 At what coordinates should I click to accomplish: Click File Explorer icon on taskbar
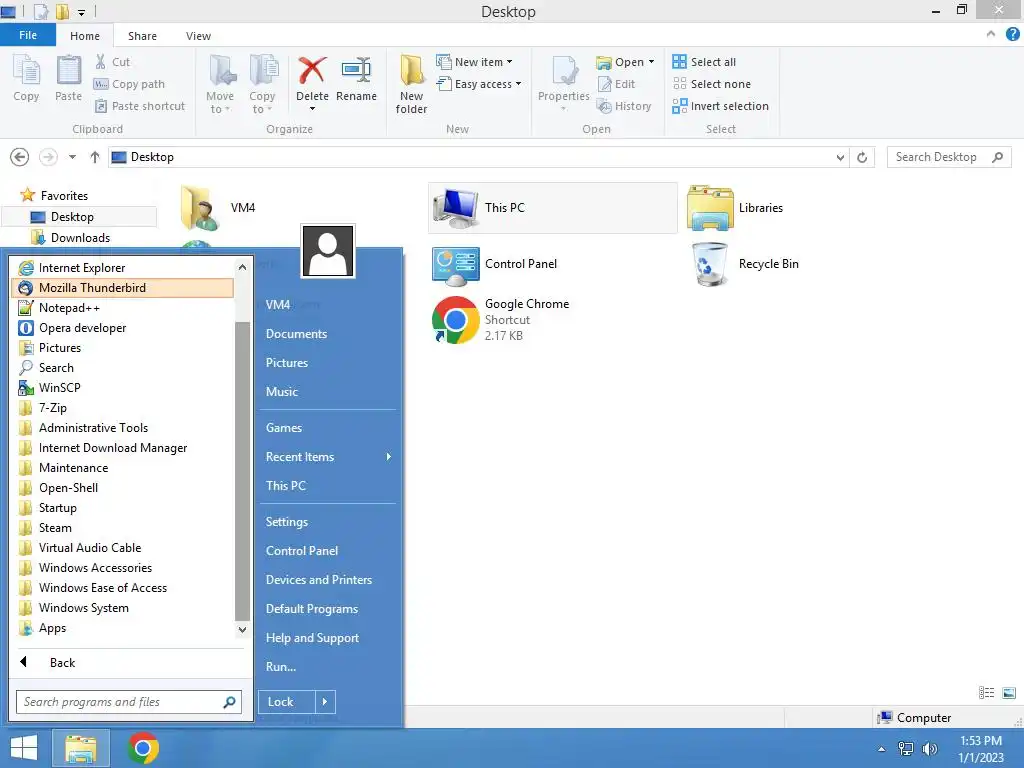click(80, 748)
